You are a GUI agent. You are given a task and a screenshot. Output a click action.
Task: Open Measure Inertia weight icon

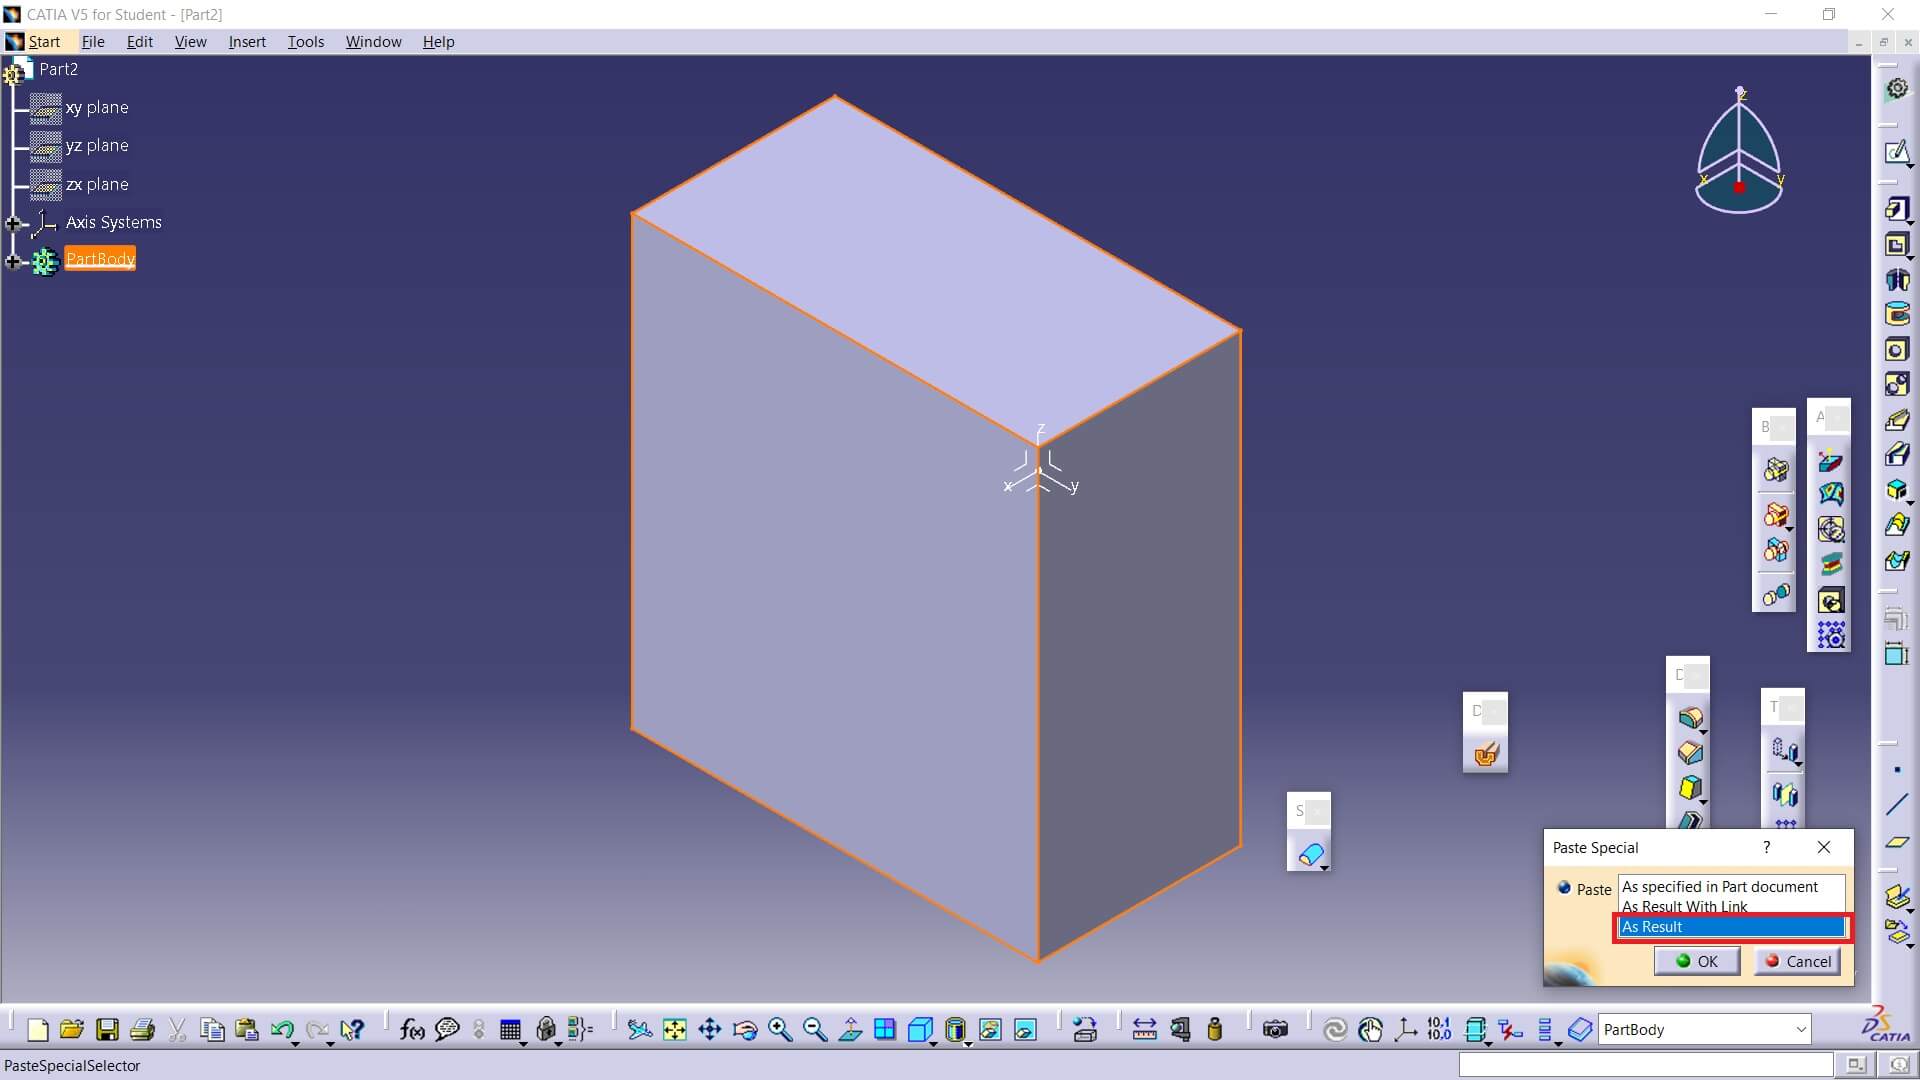[x=1215, y=1029]
